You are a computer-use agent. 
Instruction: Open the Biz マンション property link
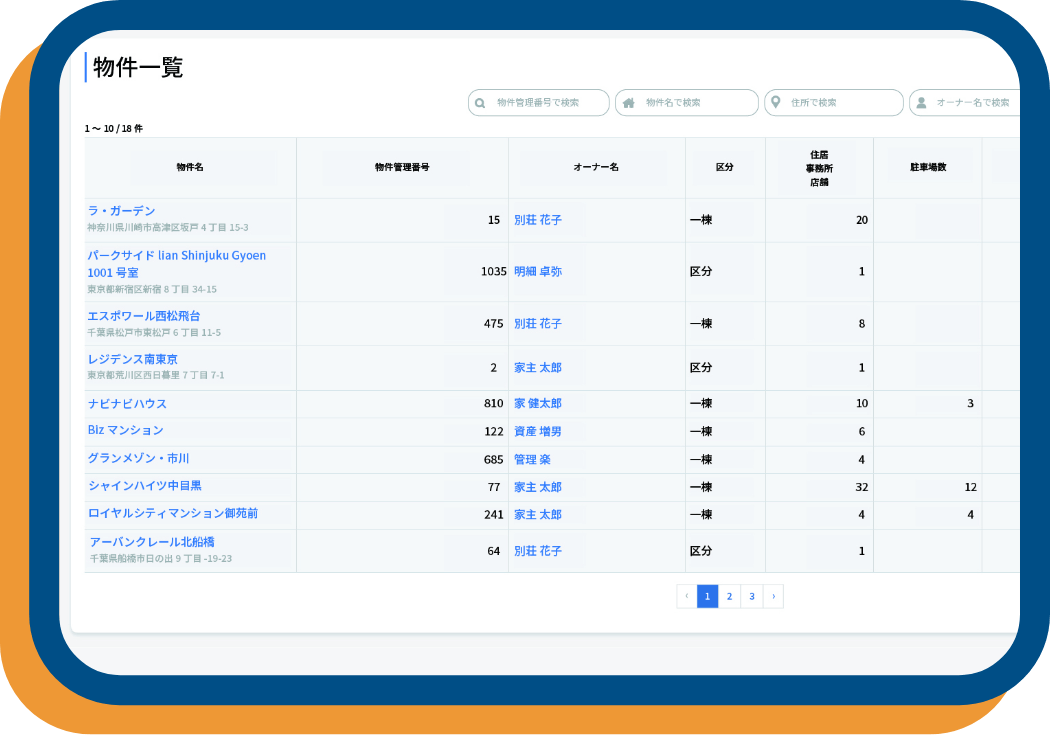(x=125, y=430)
